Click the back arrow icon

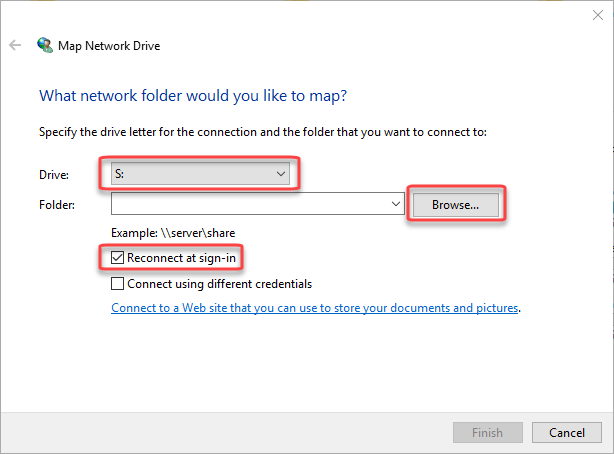(15, 45)
